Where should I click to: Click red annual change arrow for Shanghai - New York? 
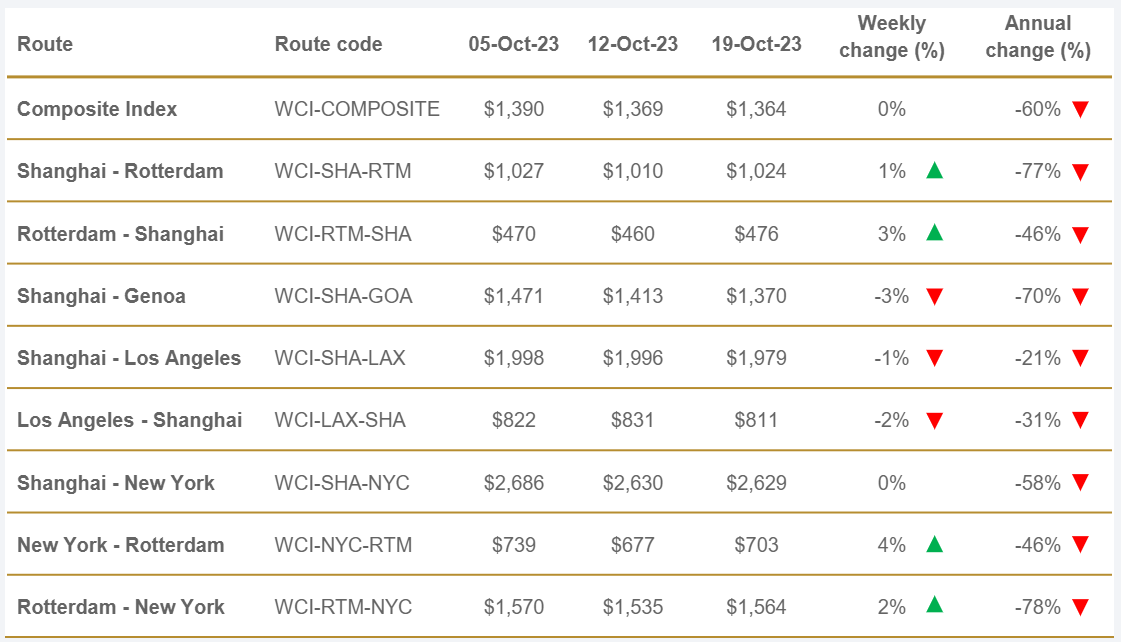tap(1079, 483)
